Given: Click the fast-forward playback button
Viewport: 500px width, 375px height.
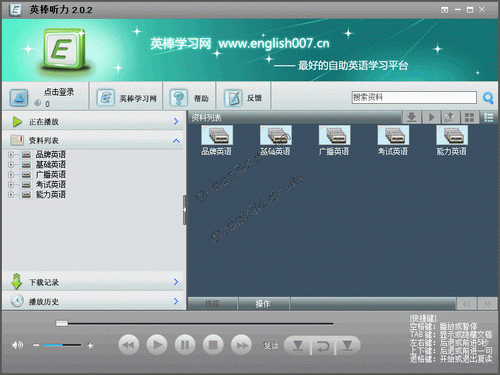Looking at the screenshot, I should click(x=242, y=345).
